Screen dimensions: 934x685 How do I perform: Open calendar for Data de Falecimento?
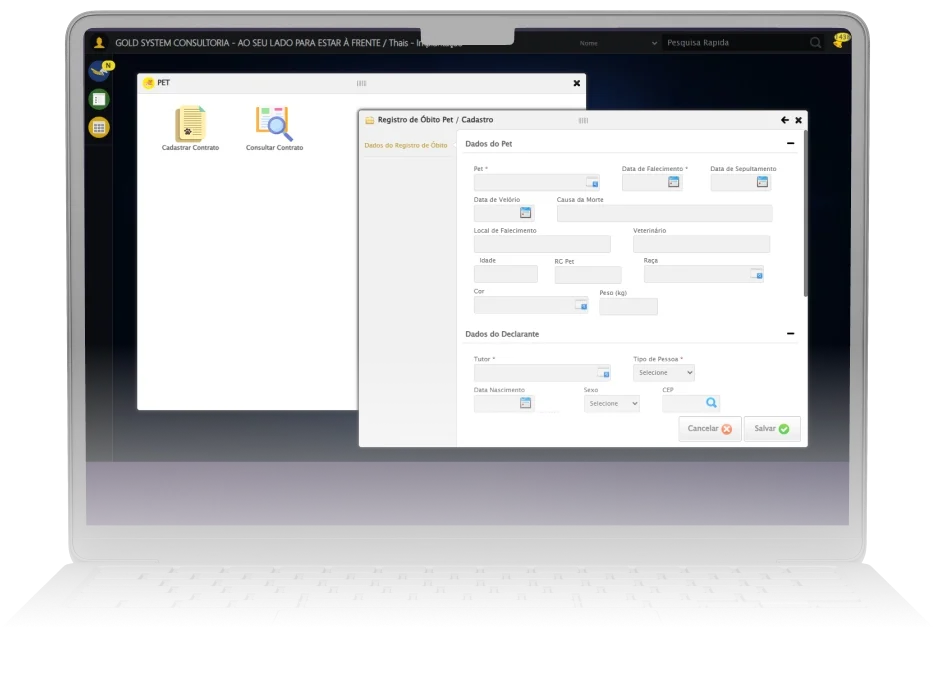point(673,182)
